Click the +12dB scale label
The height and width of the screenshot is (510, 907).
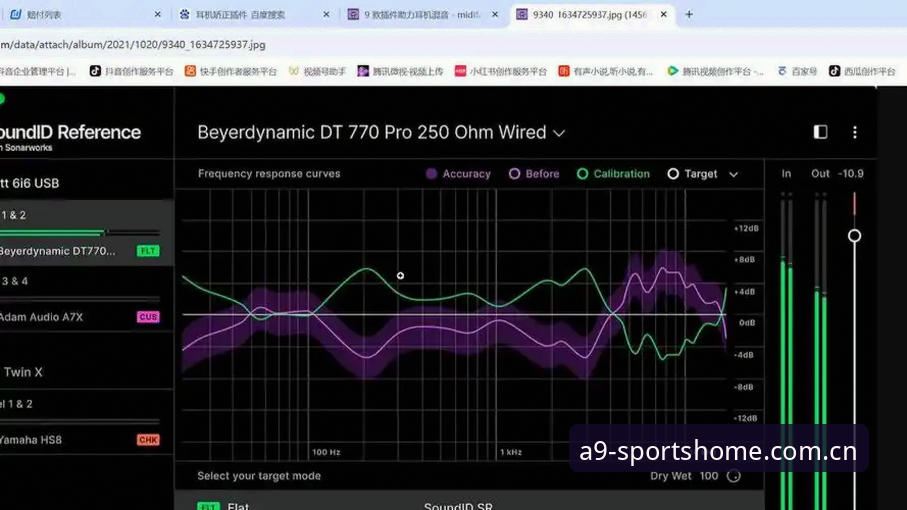tap(746, 228)
